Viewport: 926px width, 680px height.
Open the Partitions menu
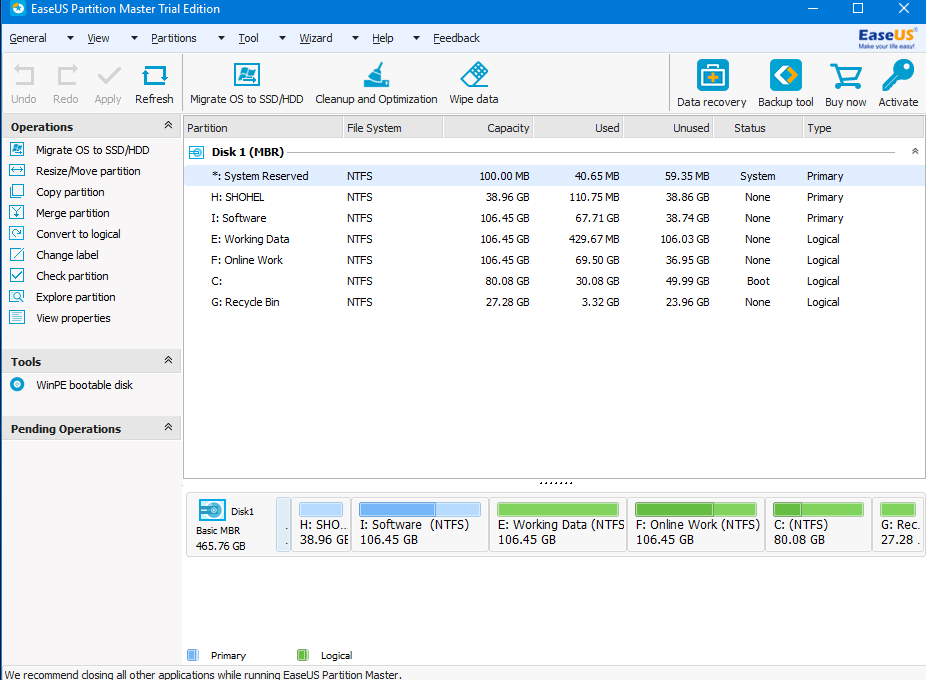174,38
